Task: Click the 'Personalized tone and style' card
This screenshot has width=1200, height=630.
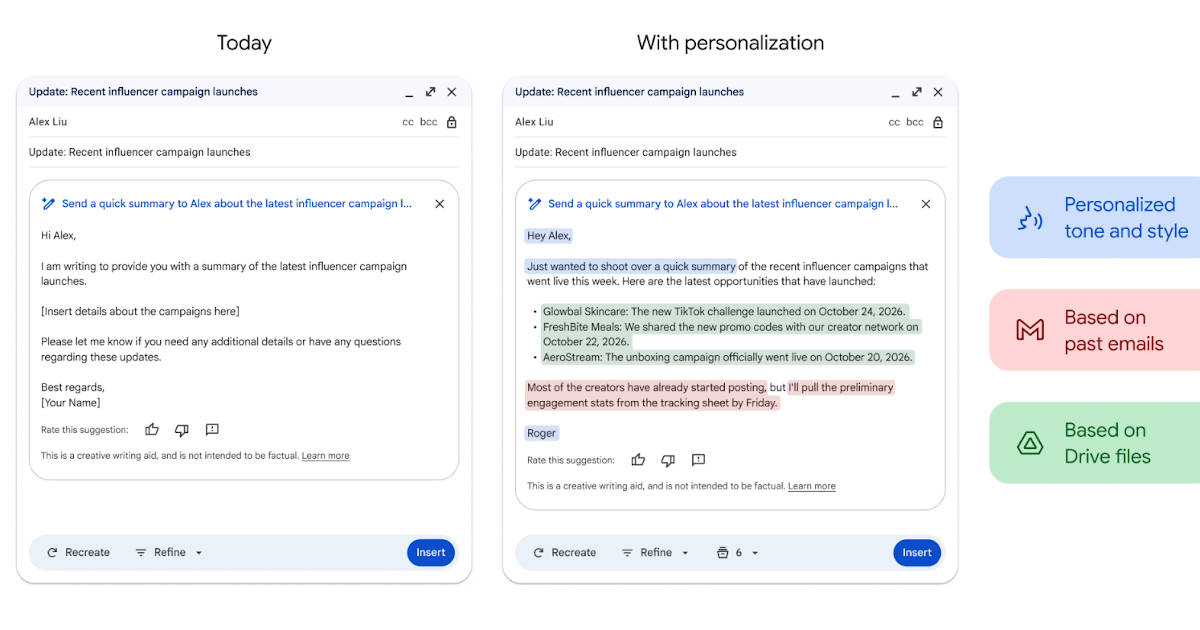Action: 1095,218
